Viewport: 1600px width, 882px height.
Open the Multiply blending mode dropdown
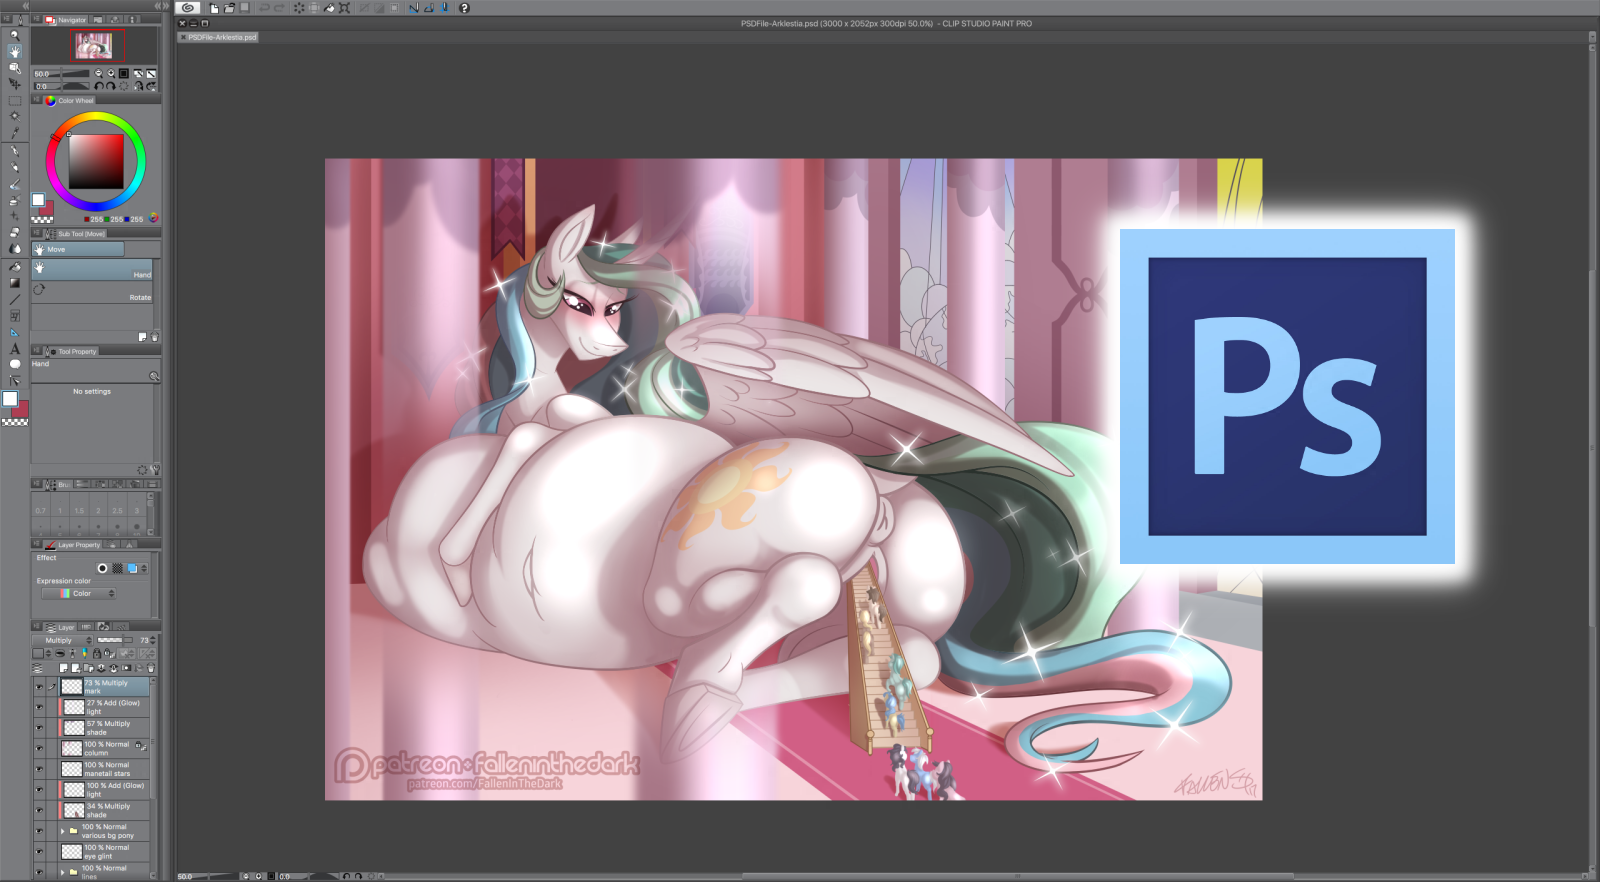64,640
